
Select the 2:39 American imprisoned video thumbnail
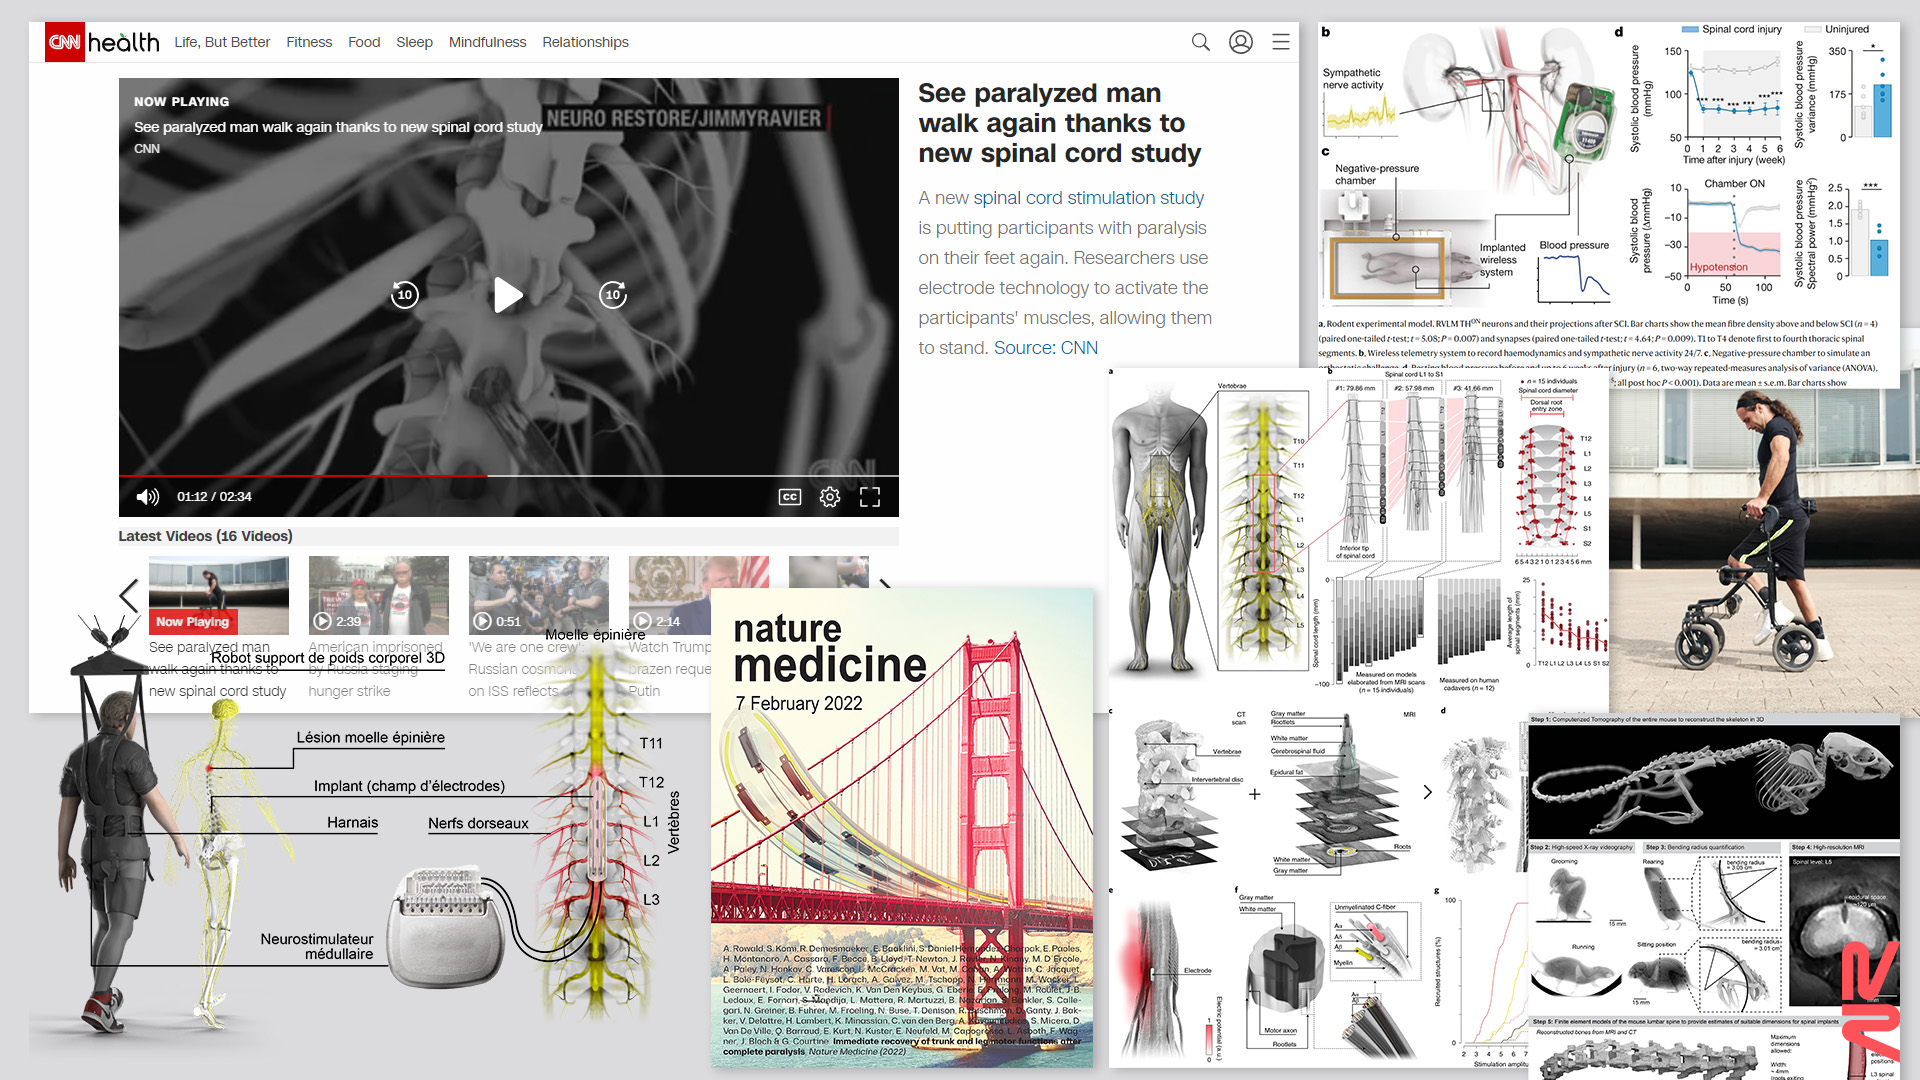(x=378, y=596)
